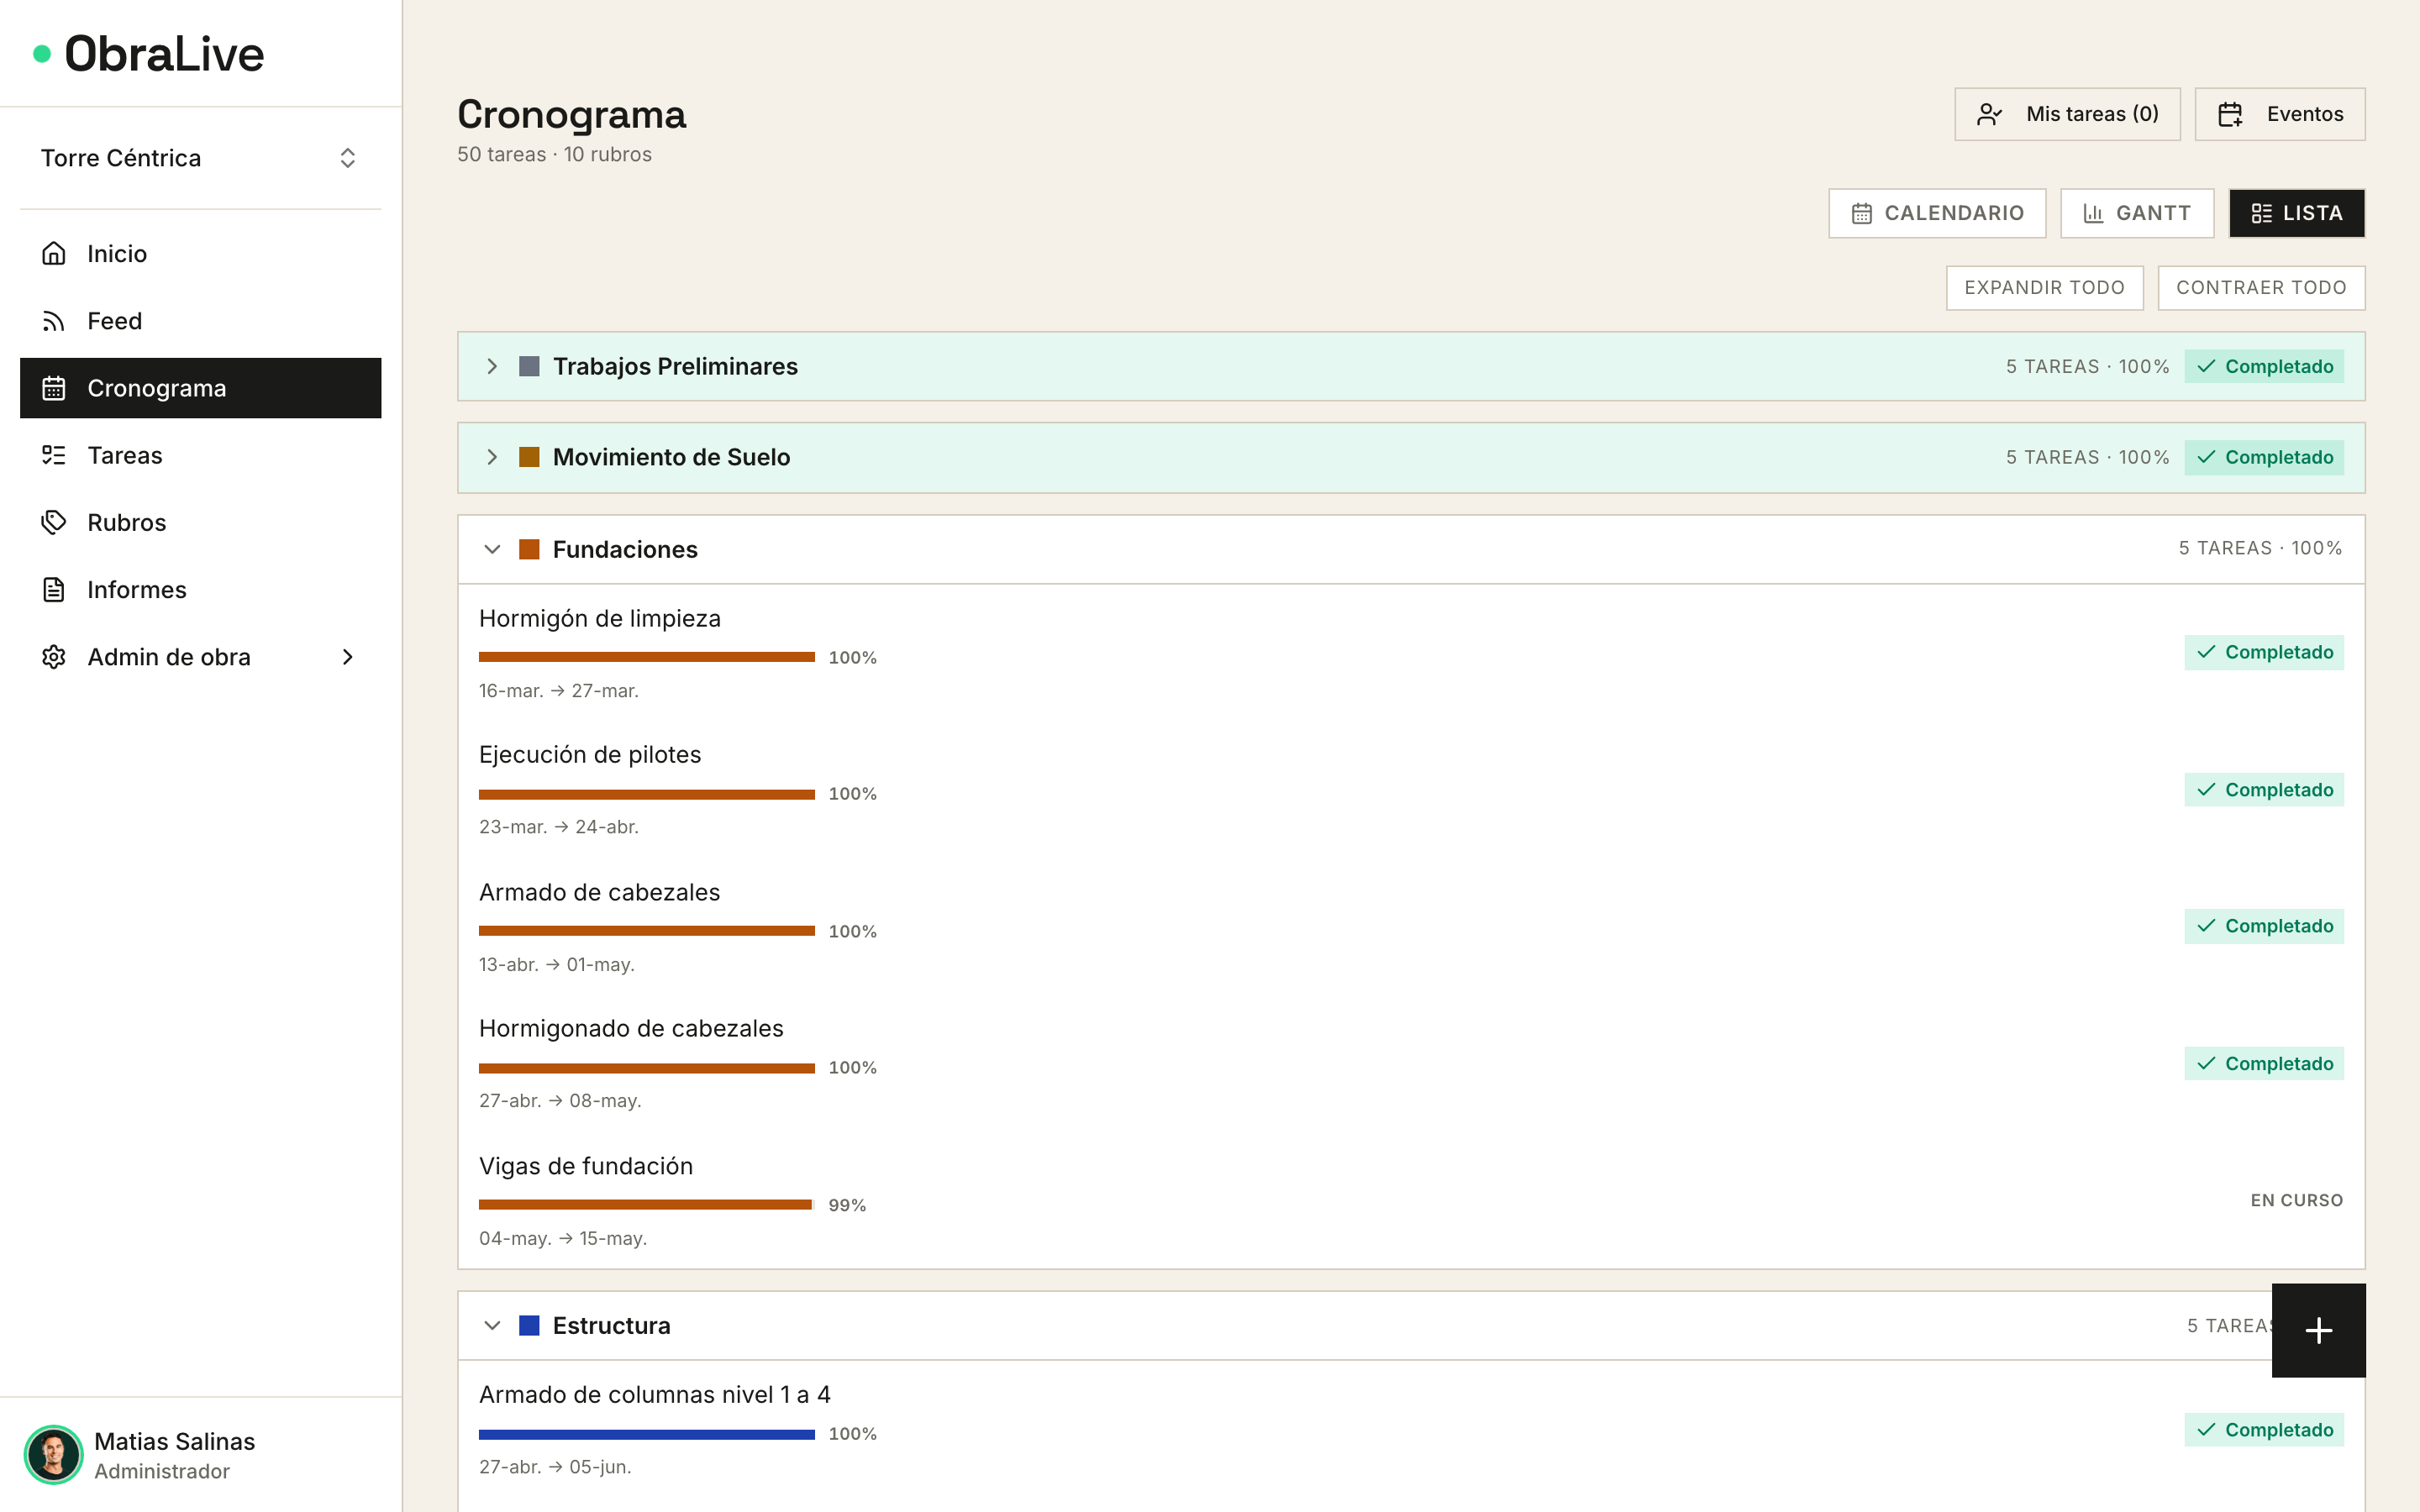Image resolution: width=2420 pixels, height=1512 pixels.
Task: Switch to the CALENDARIO view
Action: point(1937,213)
